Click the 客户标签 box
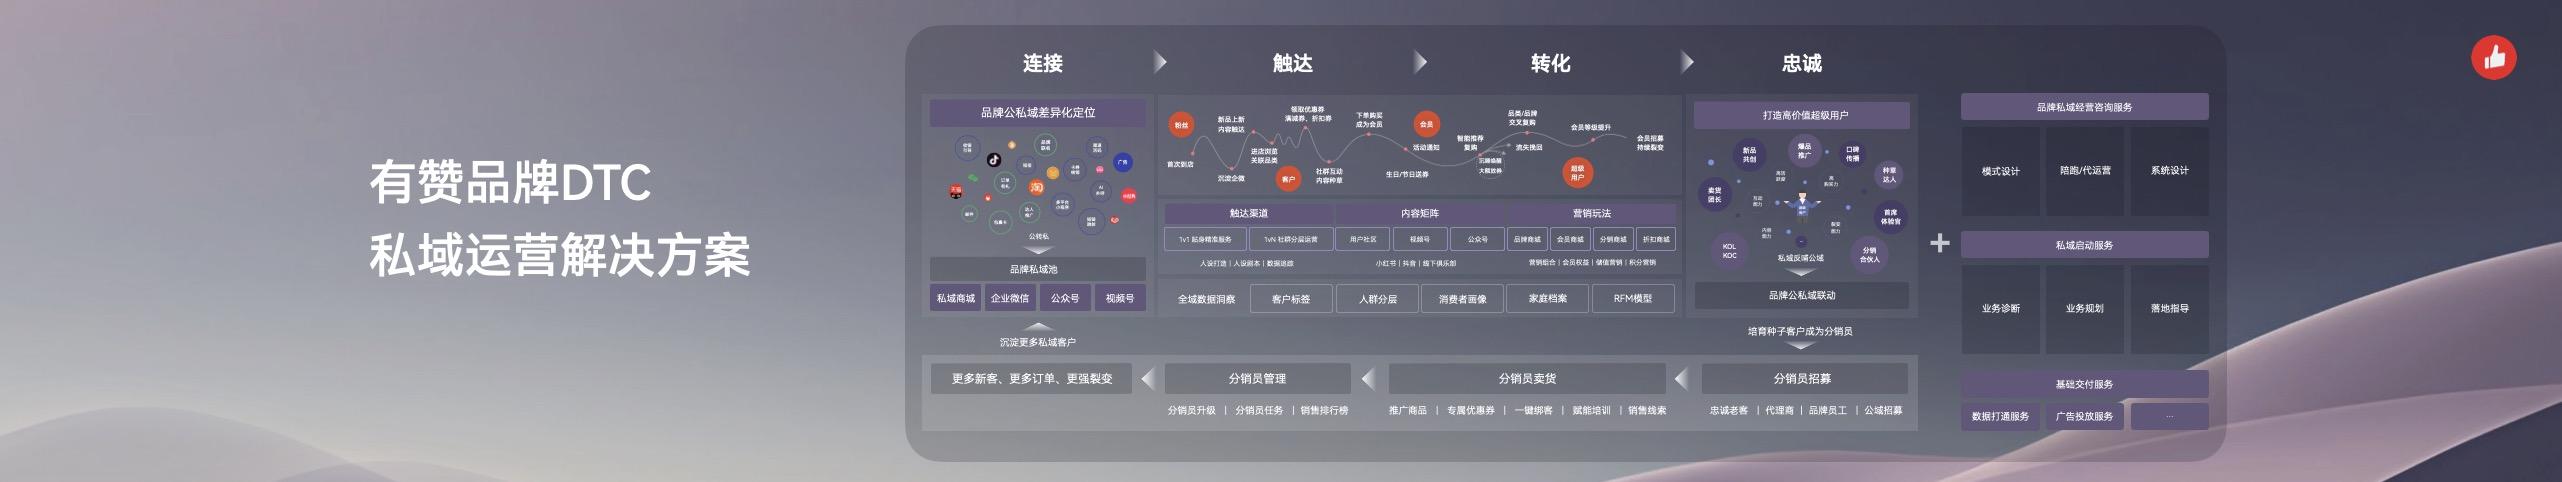This screenshot has height=482, width=2562. (x=1291, y=299)
